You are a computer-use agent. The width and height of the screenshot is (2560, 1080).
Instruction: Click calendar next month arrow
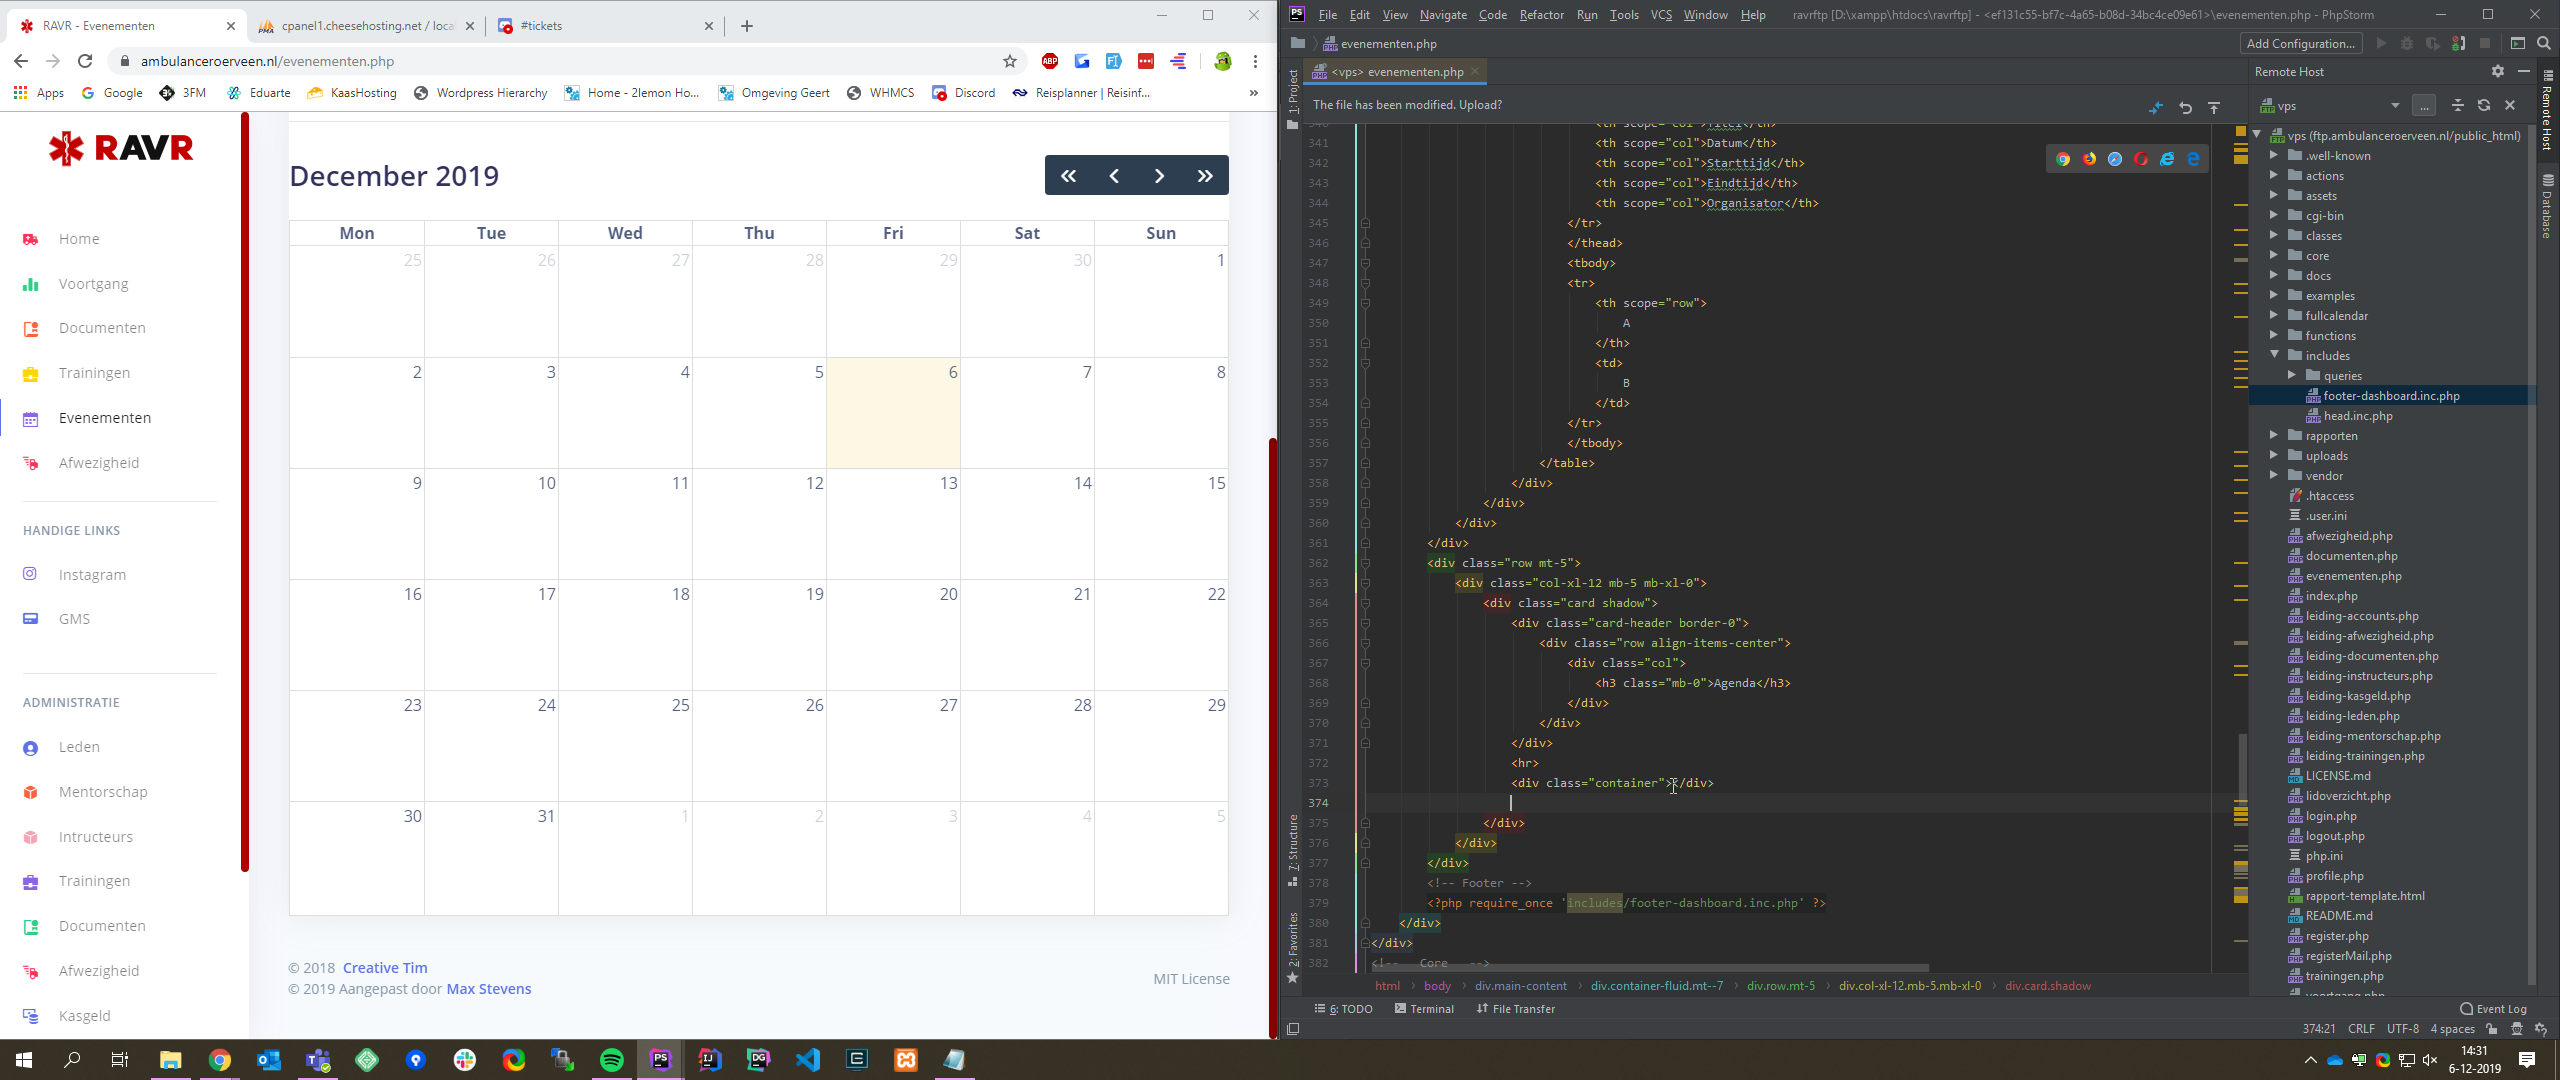point(1159,176)
